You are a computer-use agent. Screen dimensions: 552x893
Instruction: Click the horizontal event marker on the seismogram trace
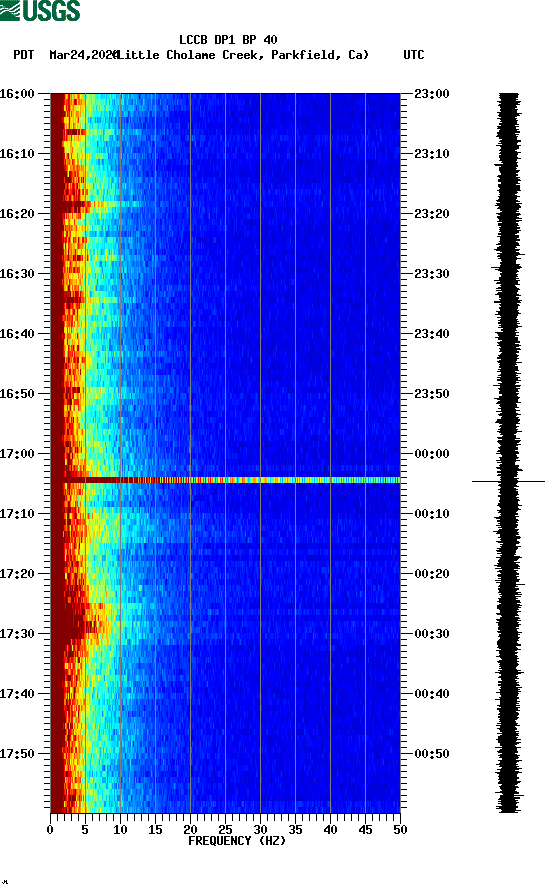coord(508,481)
